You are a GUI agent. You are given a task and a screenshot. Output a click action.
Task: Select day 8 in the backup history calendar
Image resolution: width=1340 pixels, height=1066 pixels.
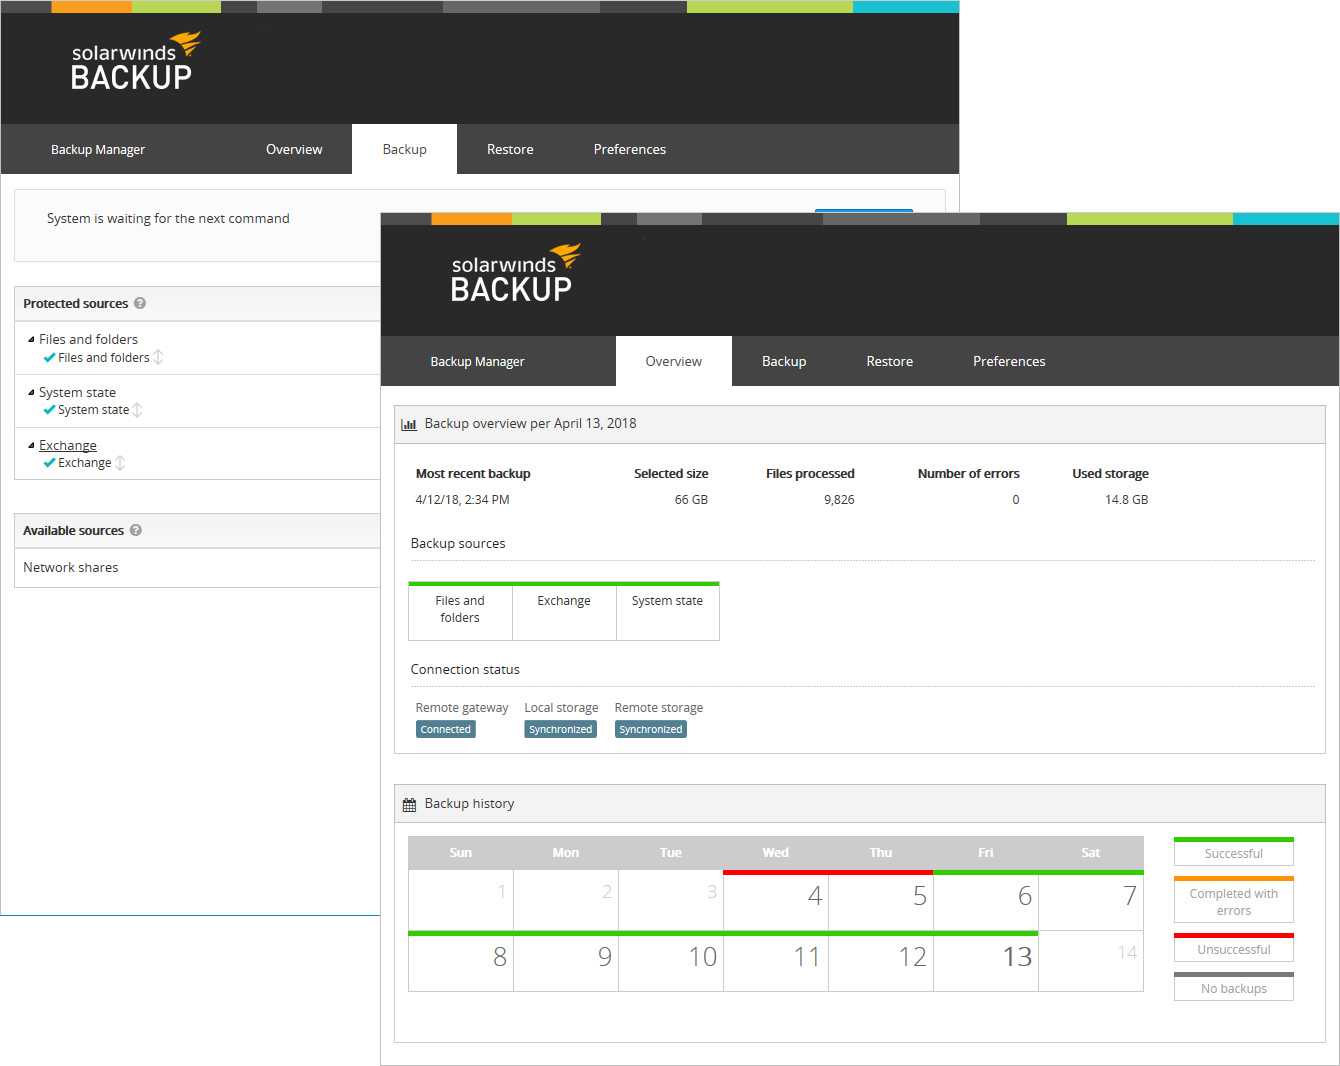click(461, 961)
